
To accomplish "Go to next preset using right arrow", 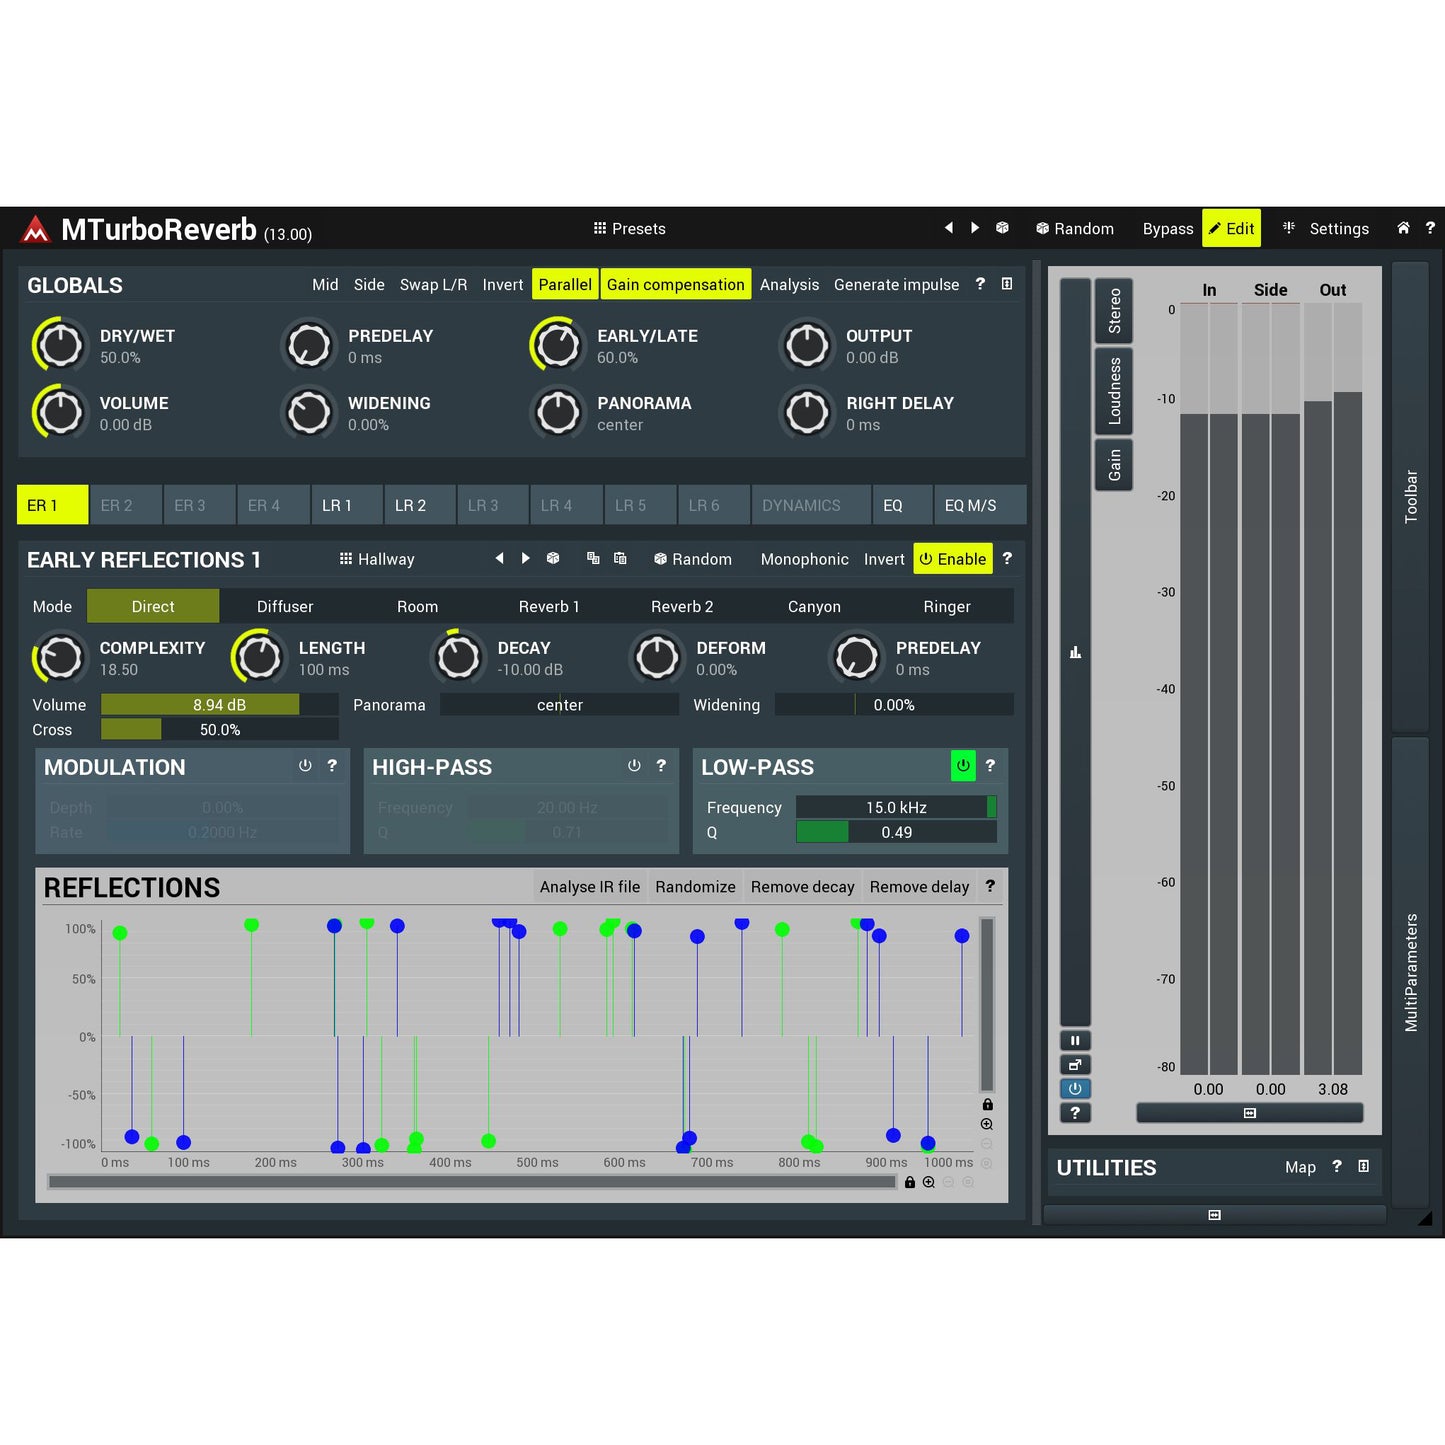I will click(x=975, y=228).
